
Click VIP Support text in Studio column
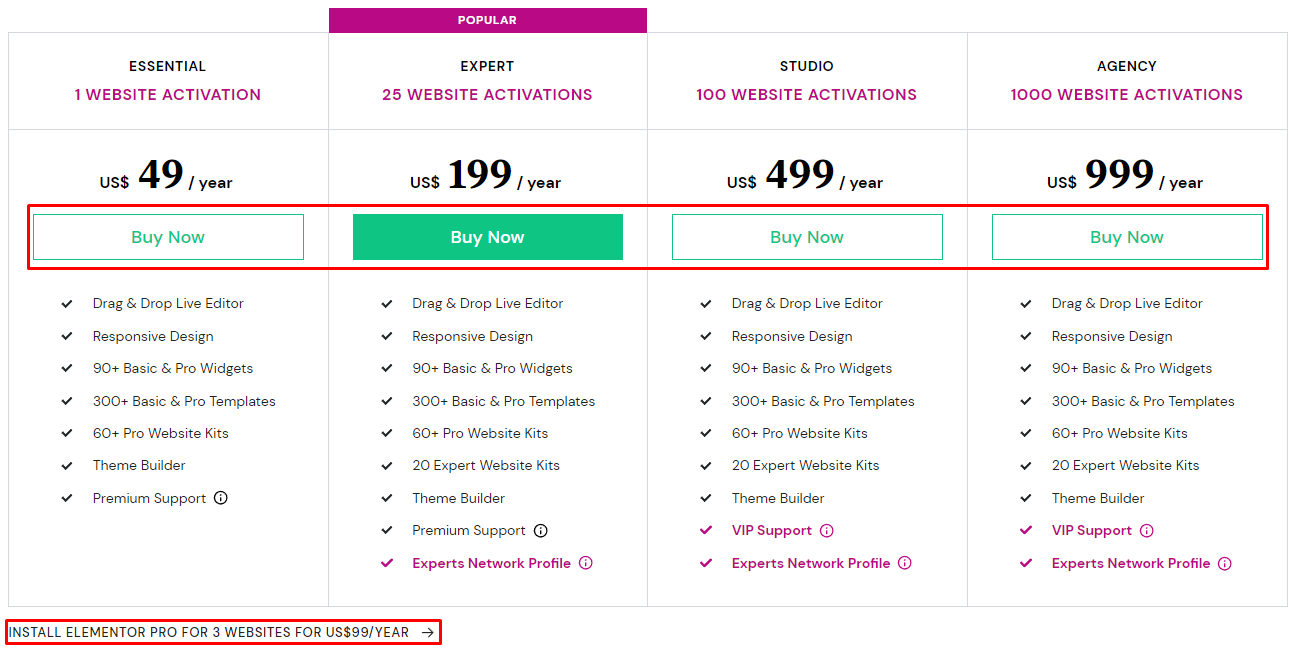[x=772, y=531]
